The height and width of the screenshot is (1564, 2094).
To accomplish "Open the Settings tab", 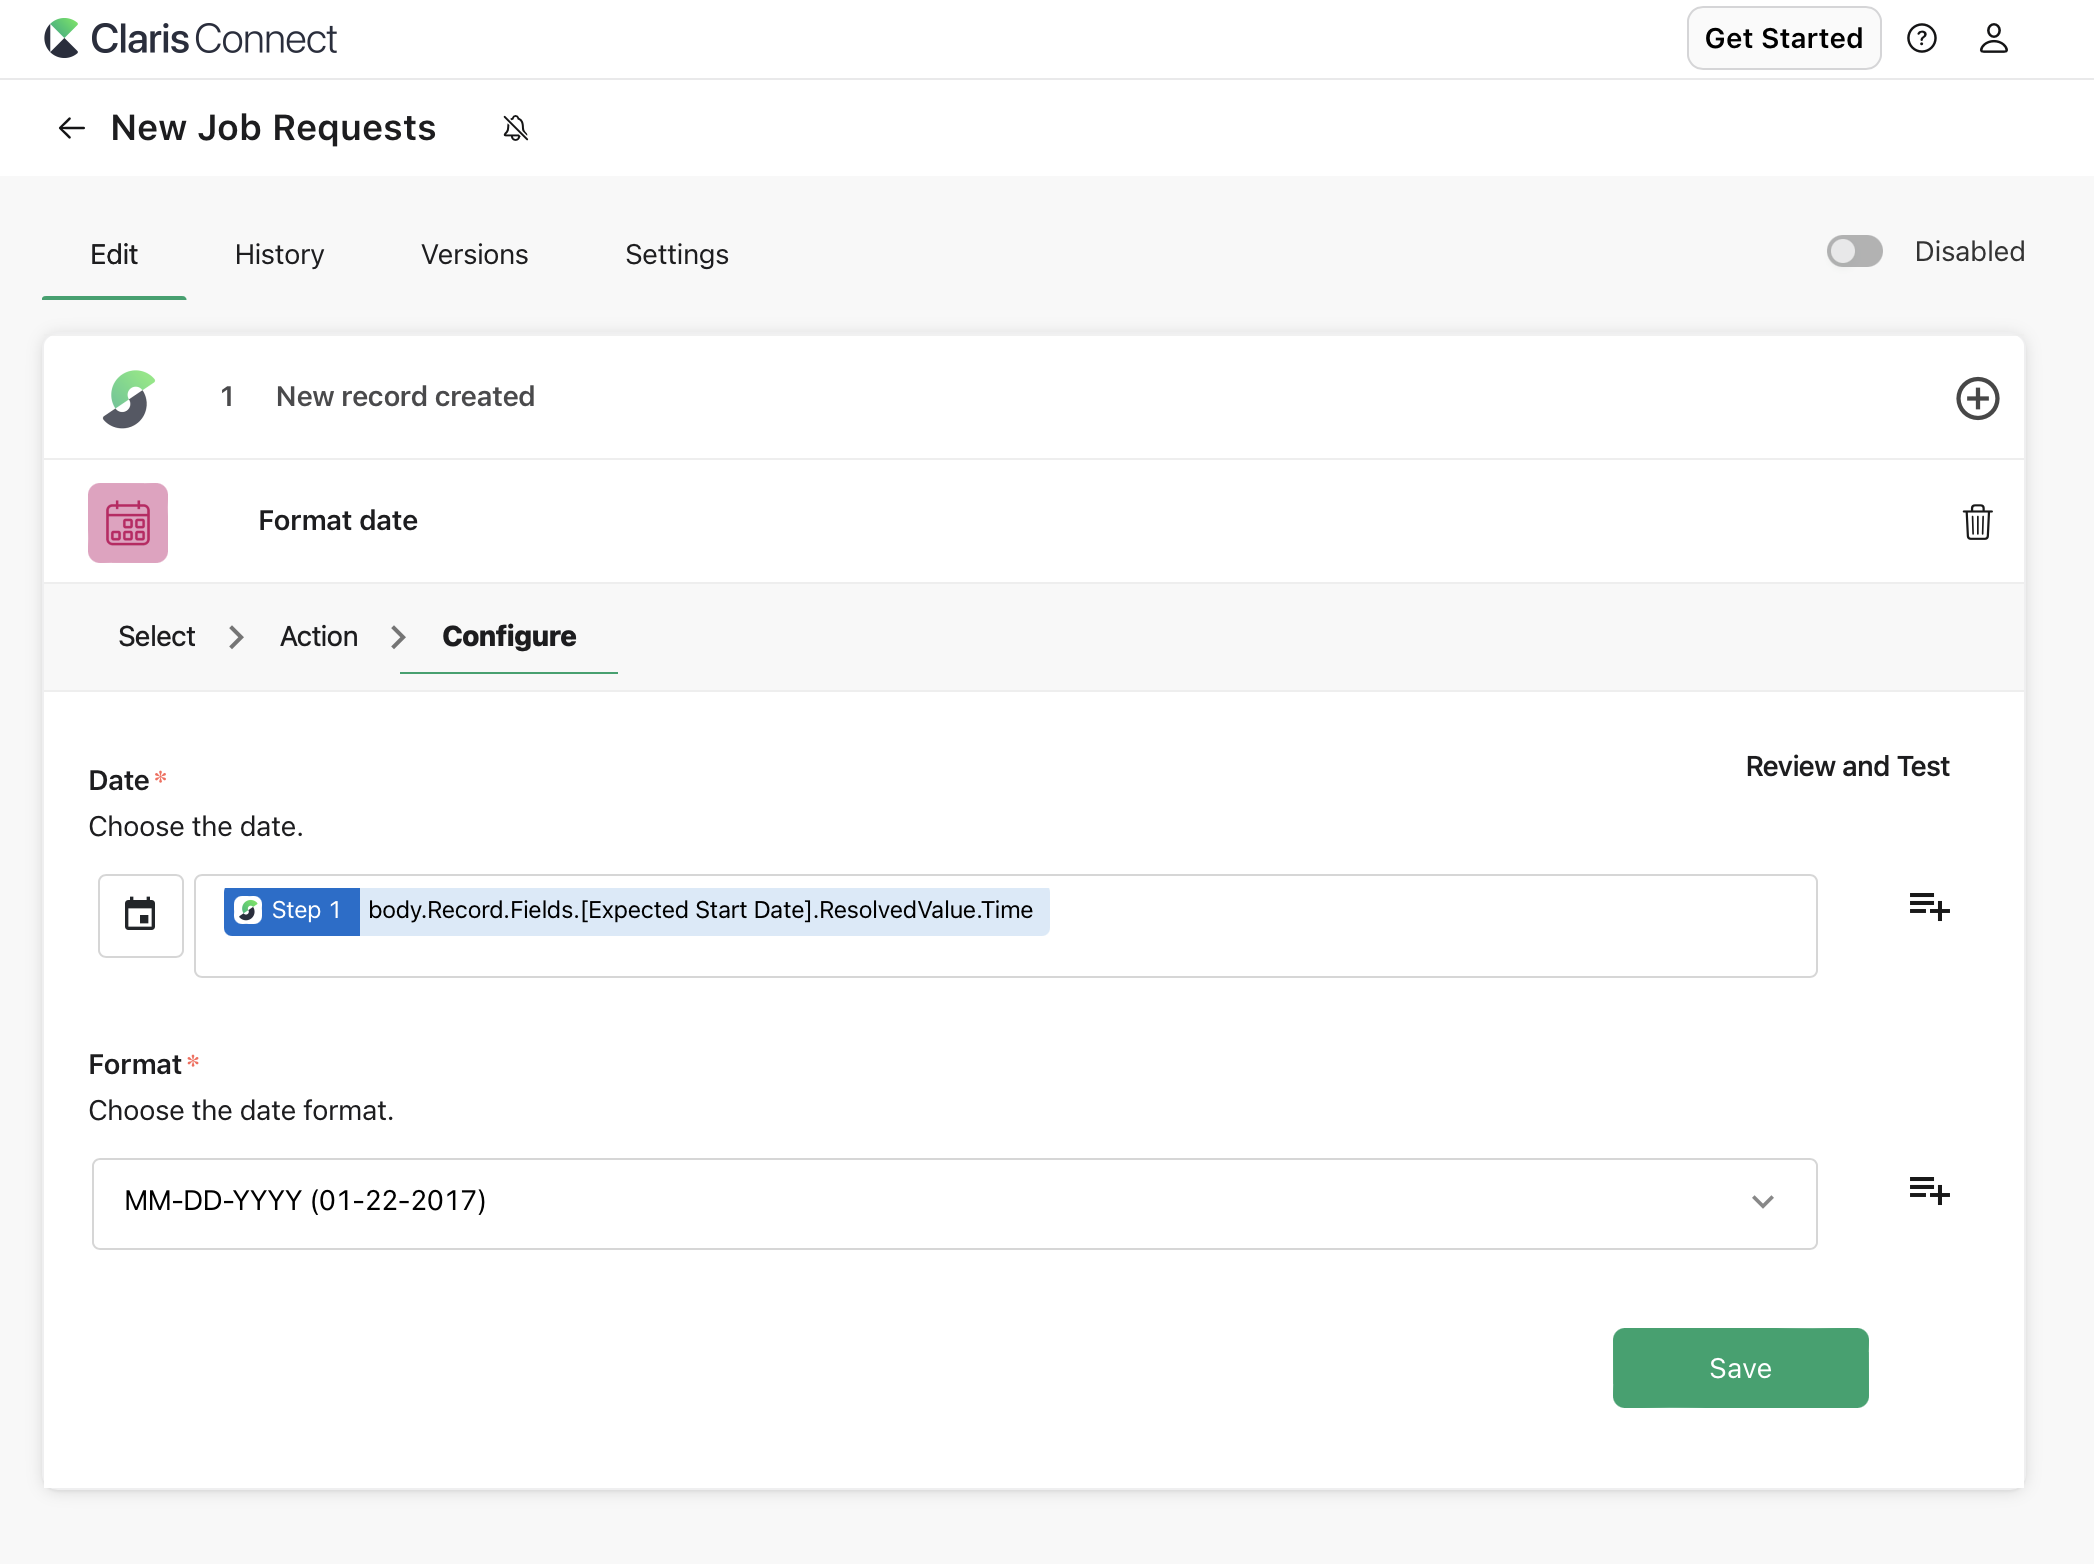I will tap(676, 255).
